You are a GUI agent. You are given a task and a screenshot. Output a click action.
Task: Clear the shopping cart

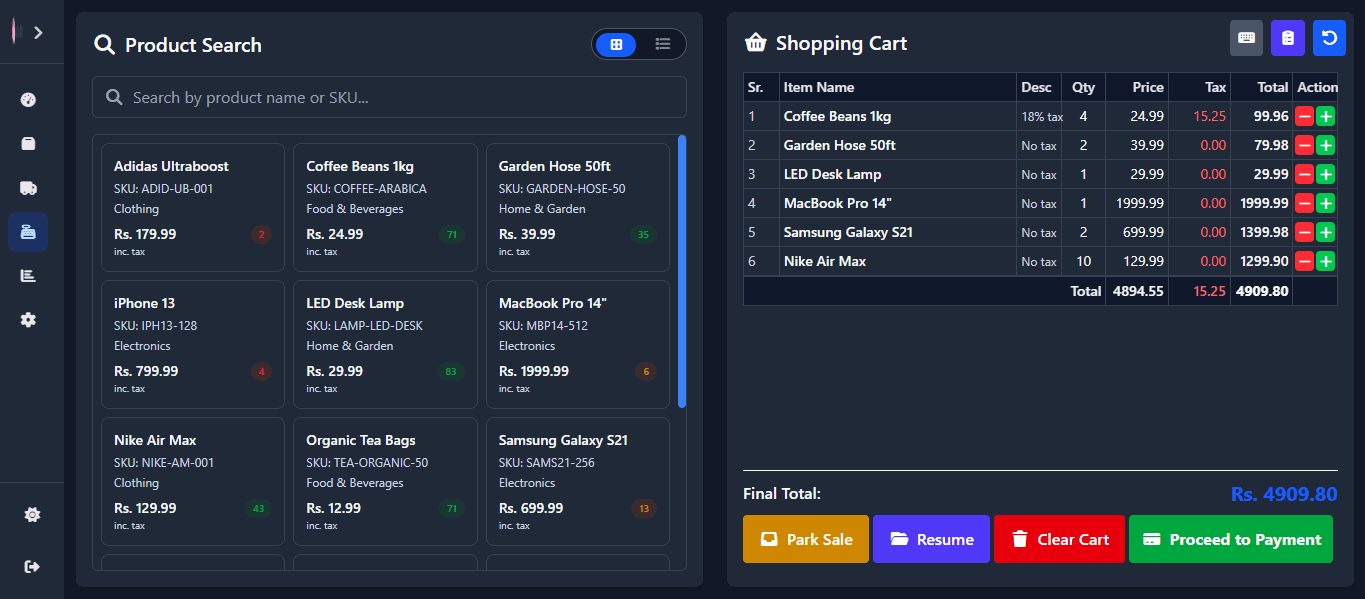click(1059, 538)
